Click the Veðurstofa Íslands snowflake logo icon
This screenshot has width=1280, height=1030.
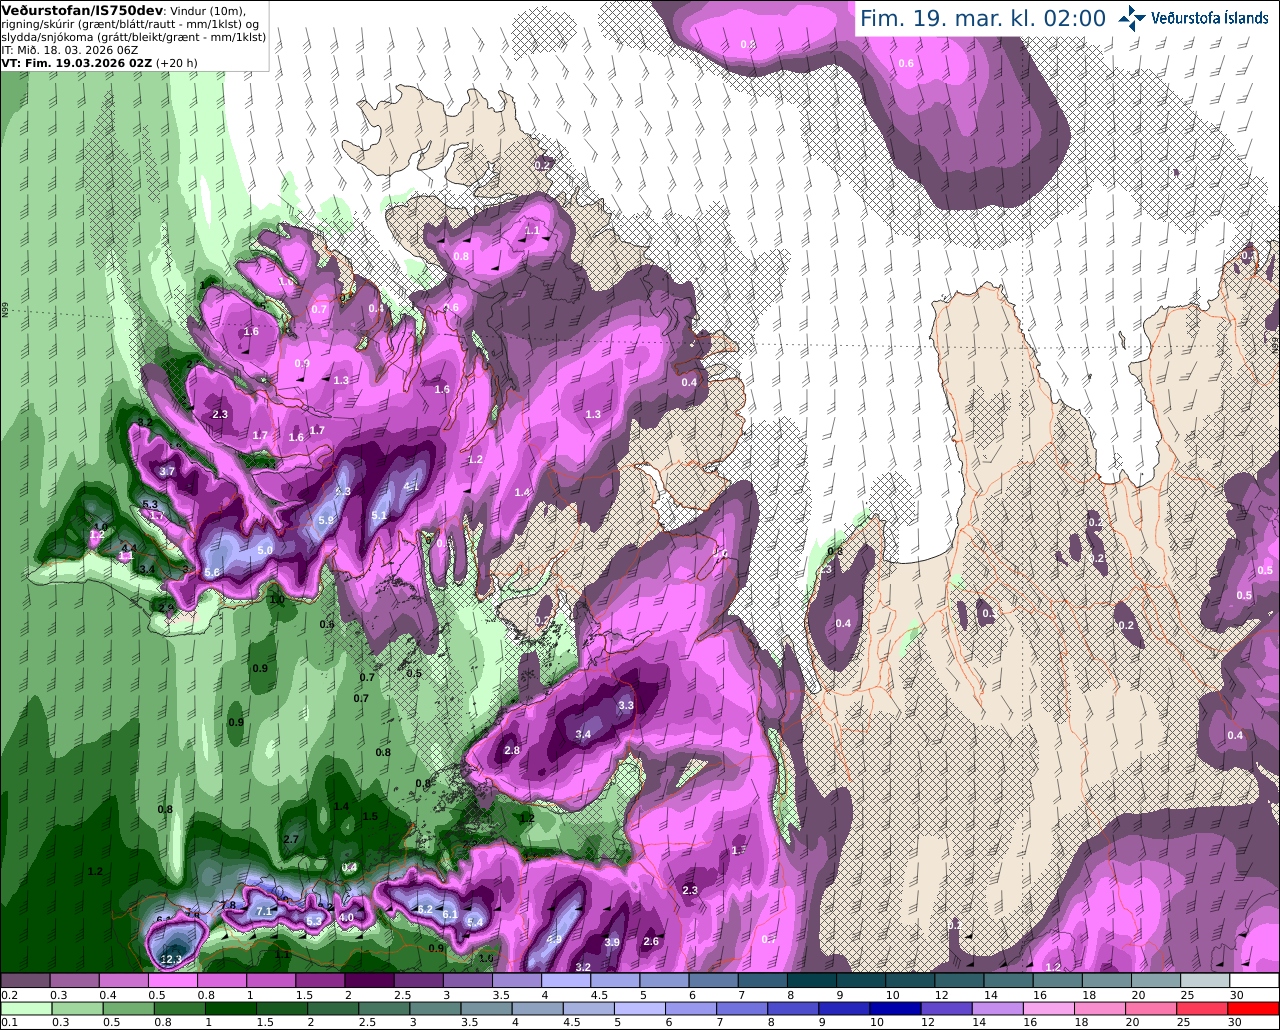pos(1132,18)
